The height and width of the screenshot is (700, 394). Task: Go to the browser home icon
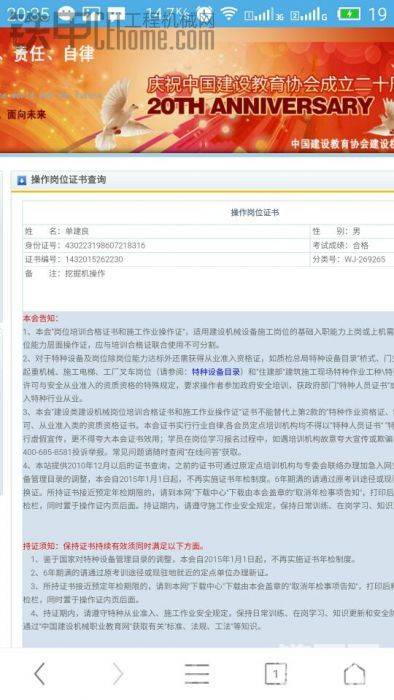point(354,674)
